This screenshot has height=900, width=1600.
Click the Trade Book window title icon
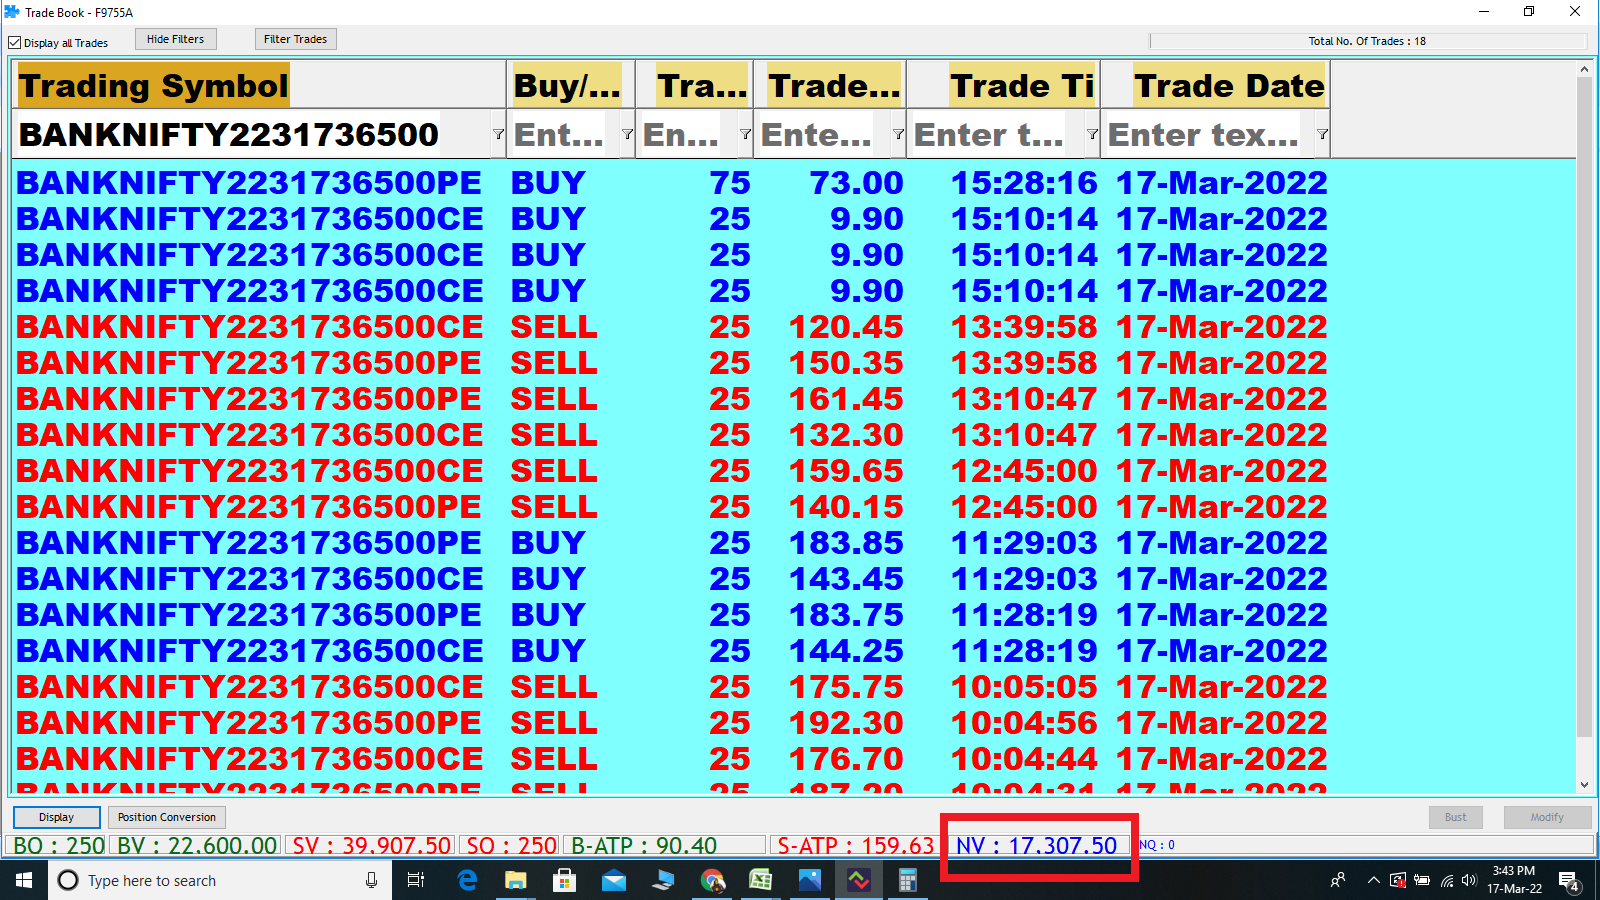(12, 12)
